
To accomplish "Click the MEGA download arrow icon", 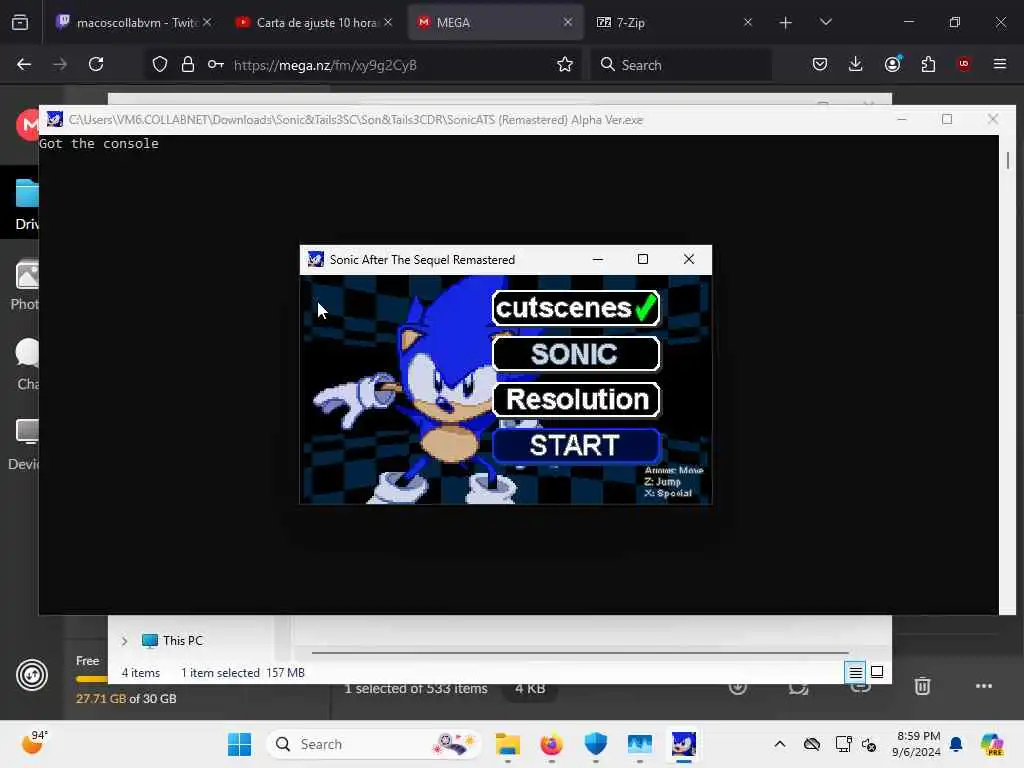I will tap(738, 686).
